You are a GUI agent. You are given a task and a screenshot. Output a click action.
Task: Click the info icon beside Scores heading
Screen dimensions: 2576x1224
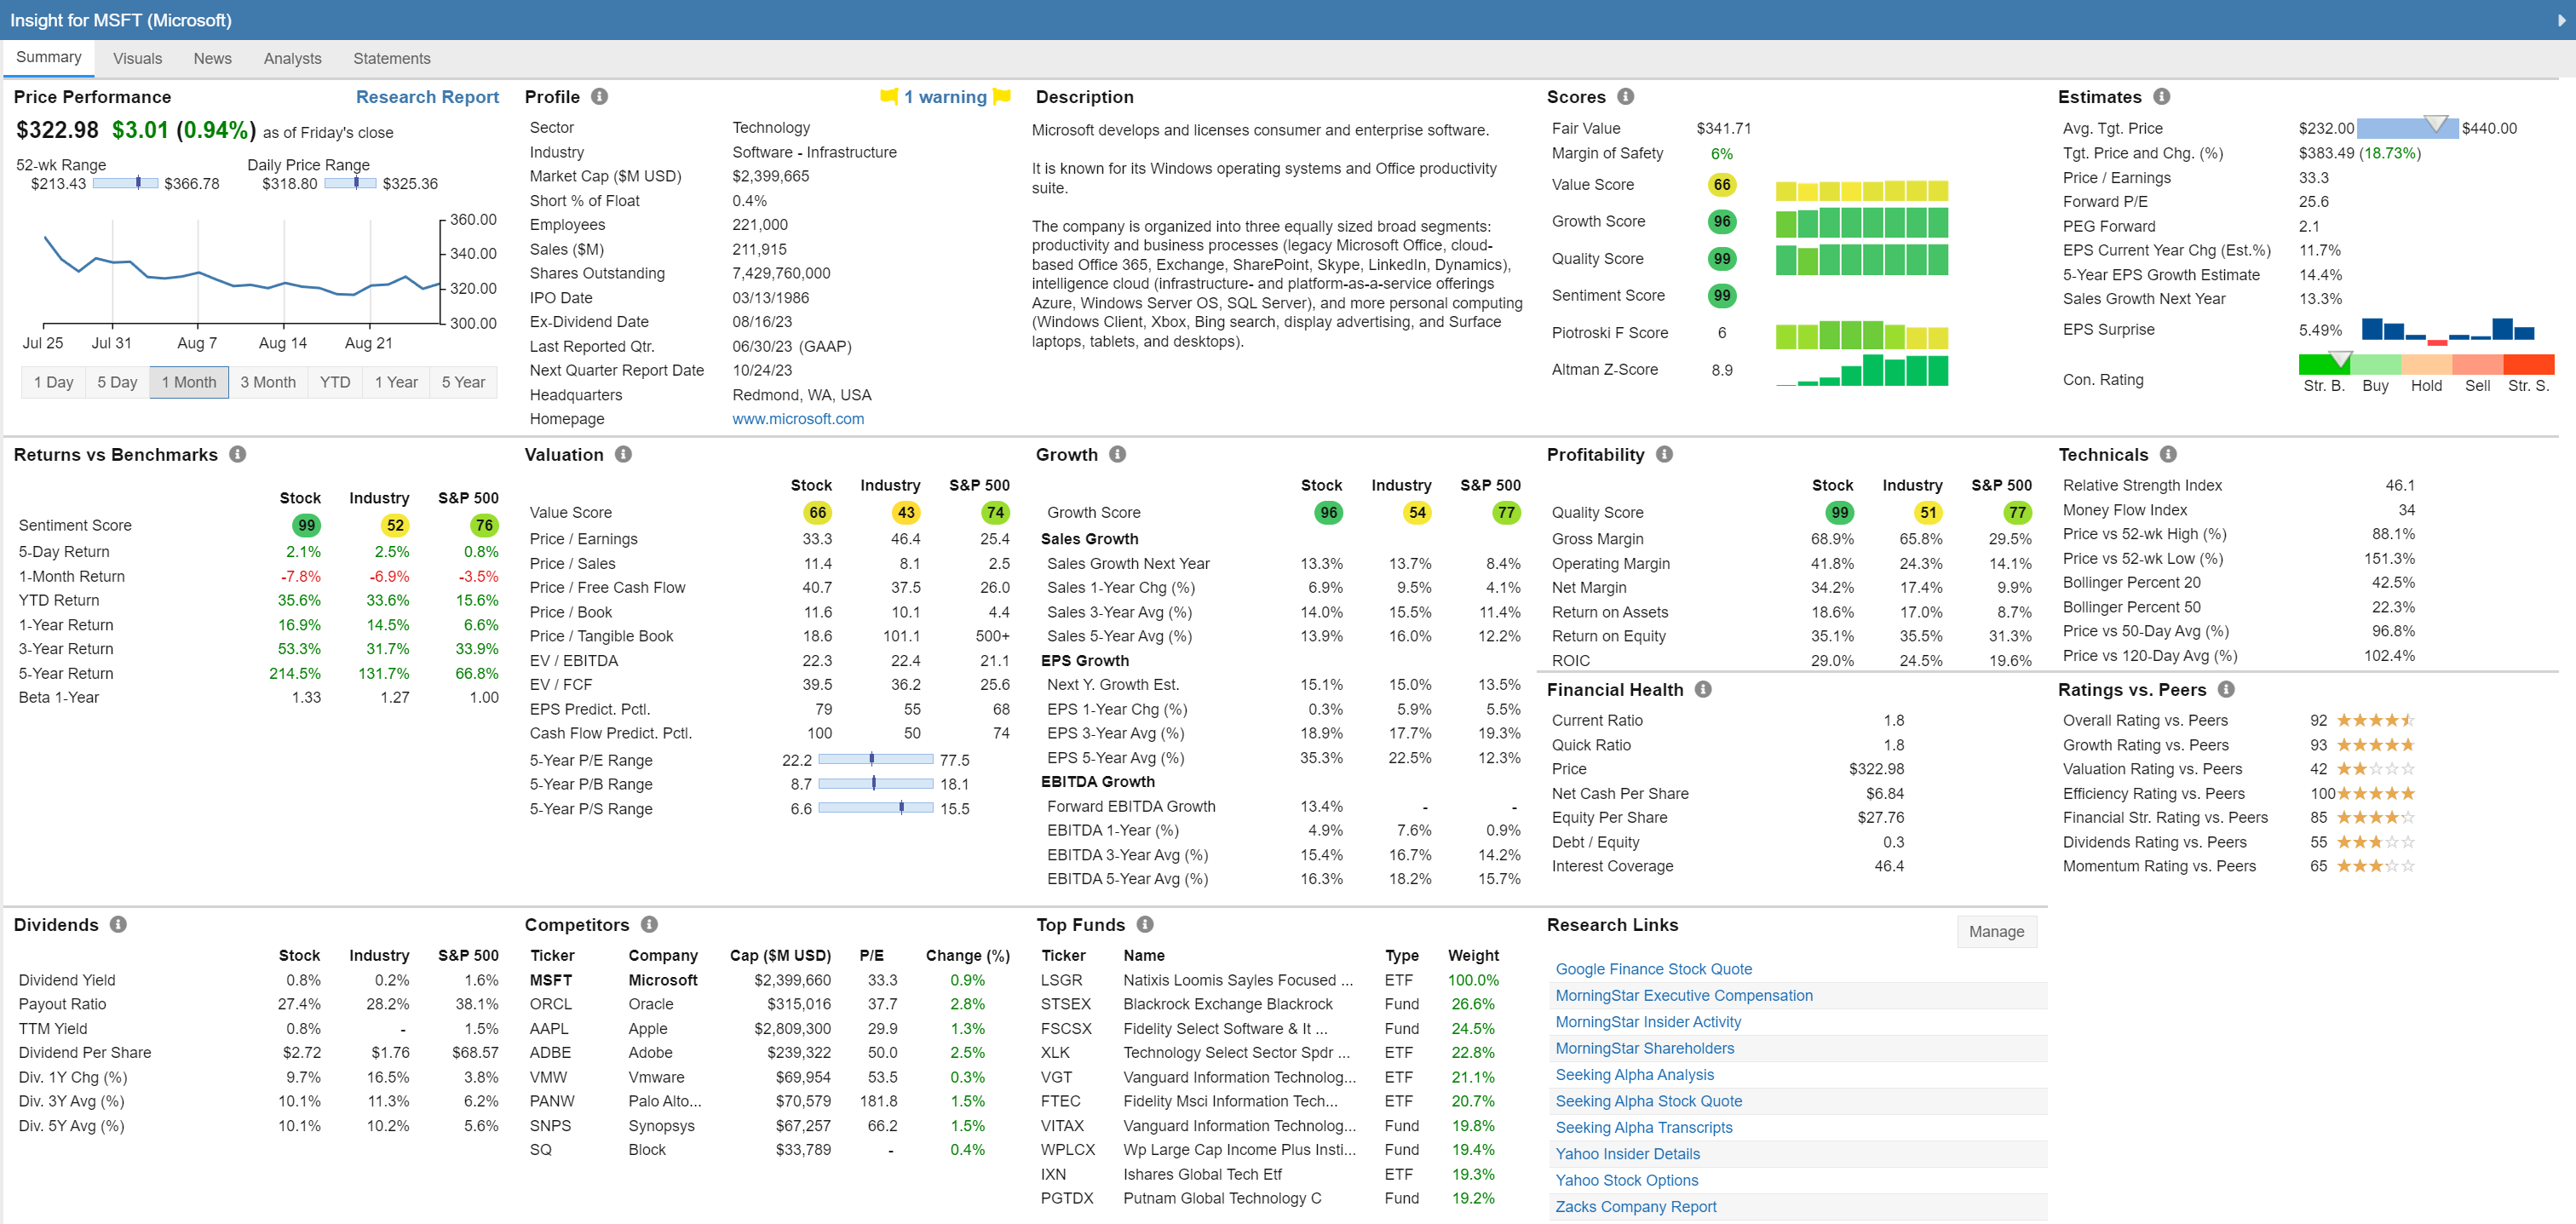click(x=1625, y=97)
